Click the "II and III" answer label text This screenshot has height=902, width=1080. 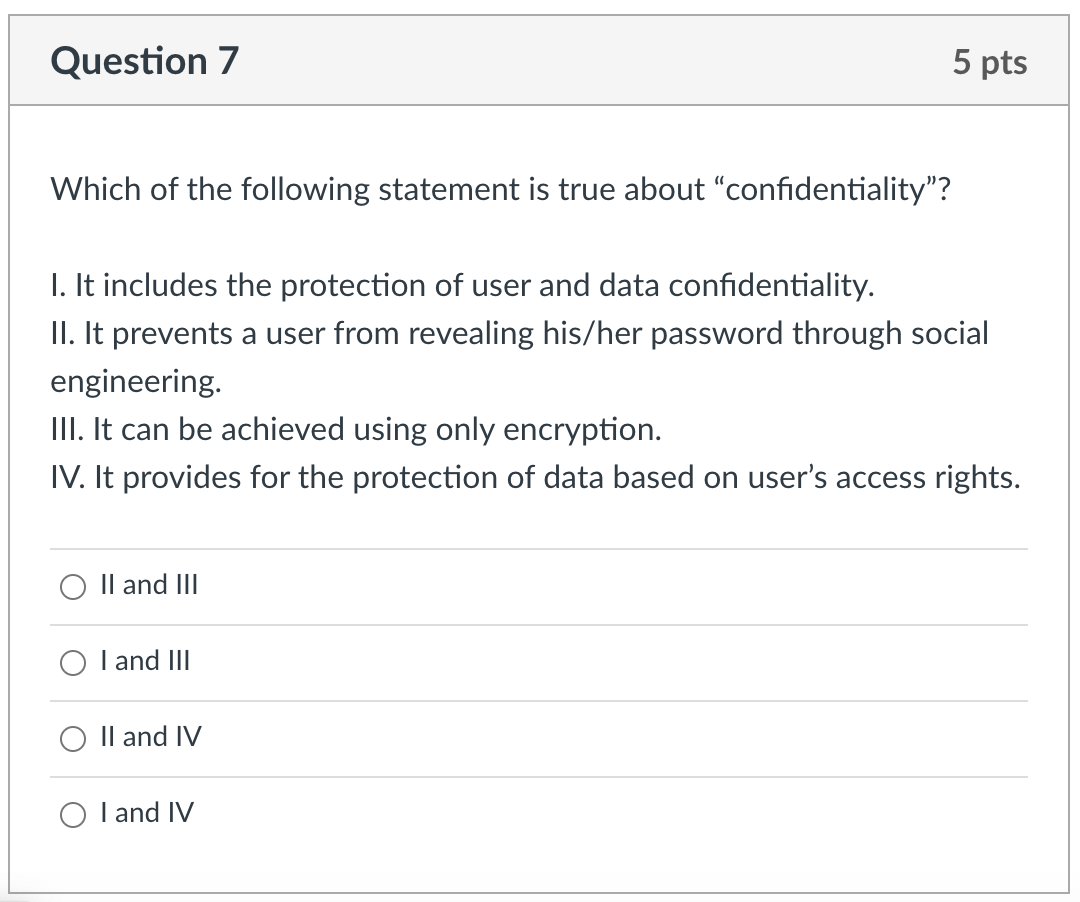pyautogui.click(x=149, y=585)
